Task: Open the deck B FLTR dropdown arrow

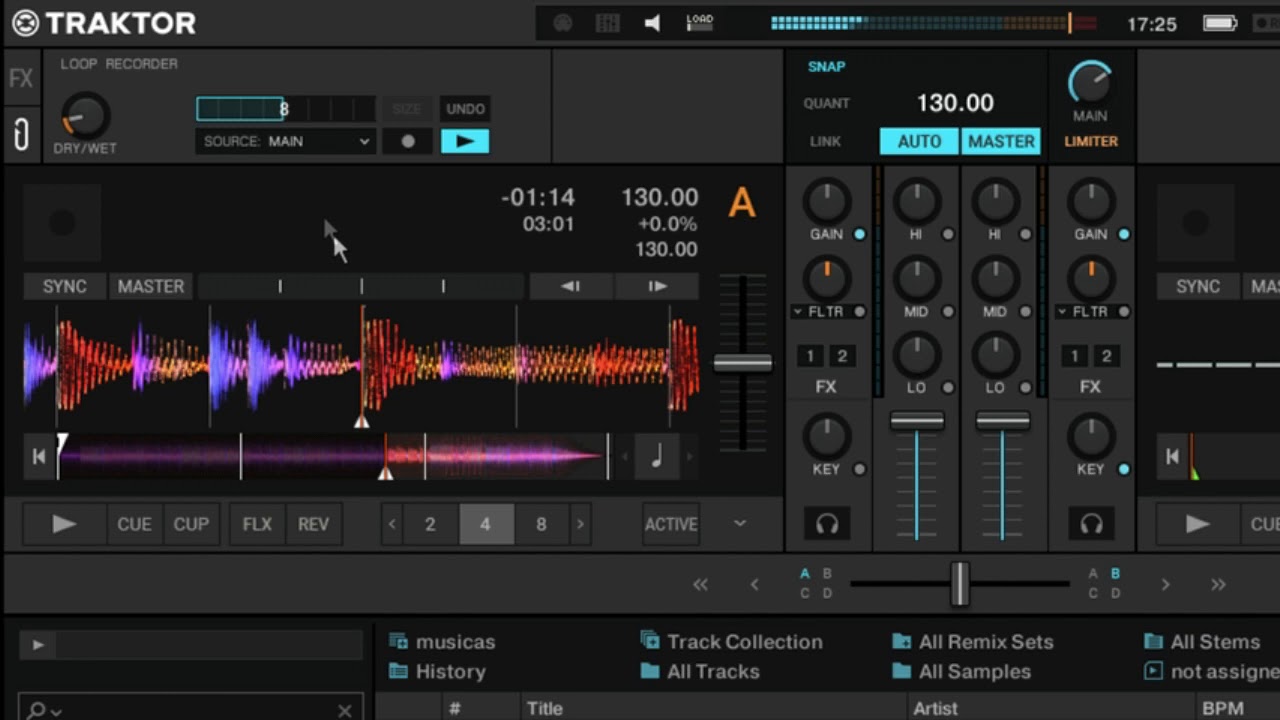Action: [1062, 312]
